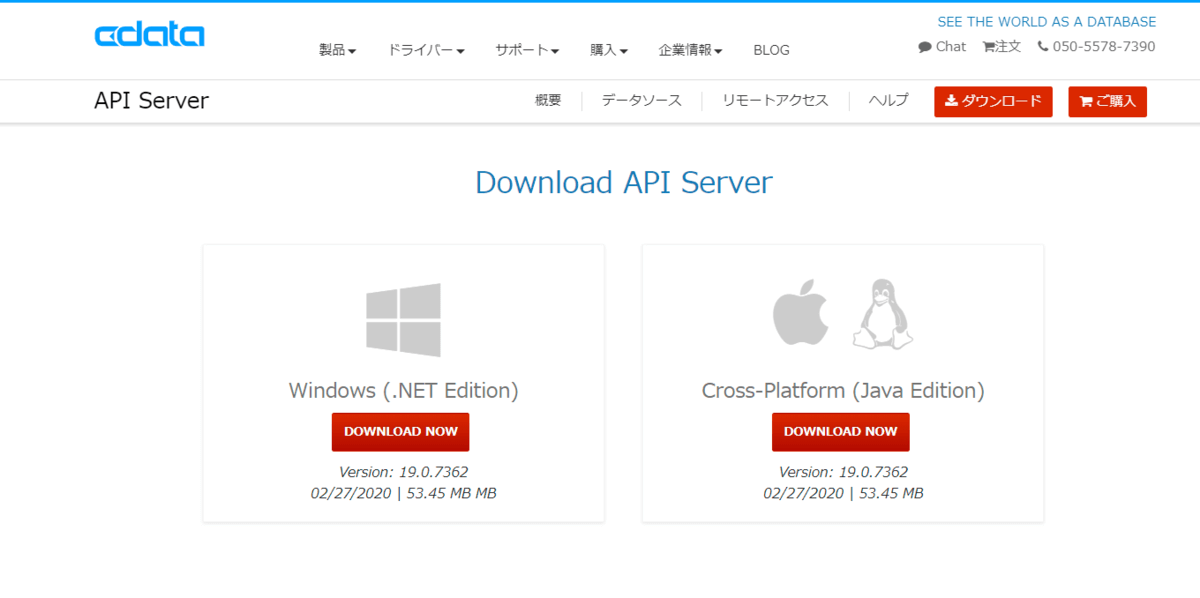Open Chat with the speech bubble icon

pos(942,46)
